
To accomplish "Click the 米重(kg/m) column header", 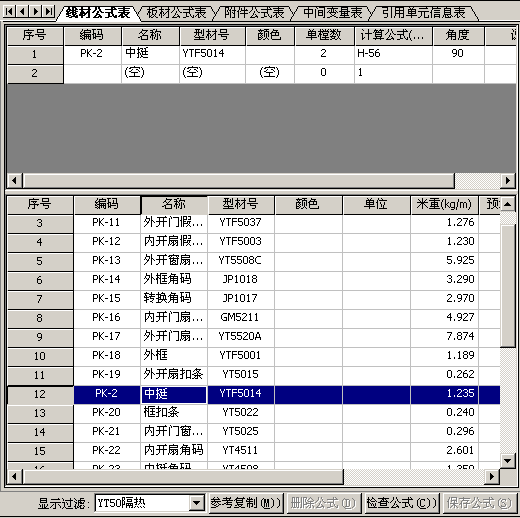I will (x=444, y=204).
